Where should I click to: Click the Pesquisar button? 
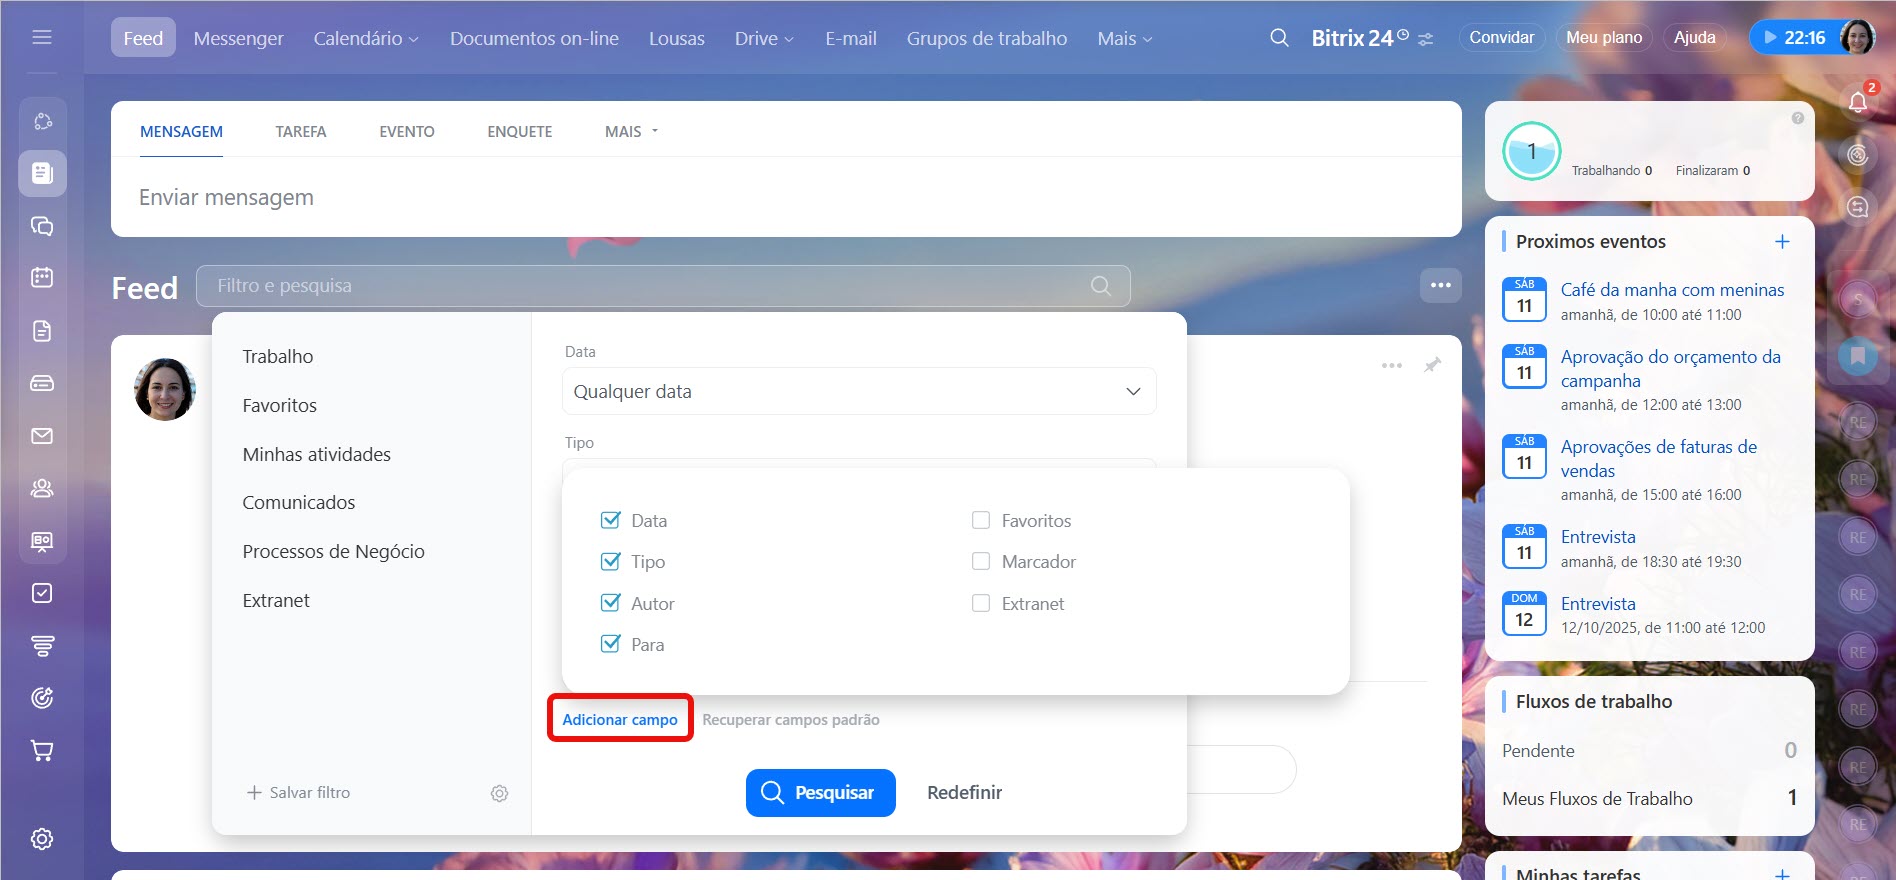(x=820, y=793)
